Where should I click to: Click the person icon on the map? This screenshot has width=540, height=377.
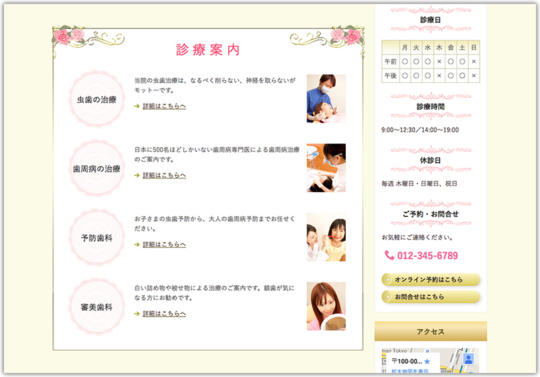click(468, 359)
